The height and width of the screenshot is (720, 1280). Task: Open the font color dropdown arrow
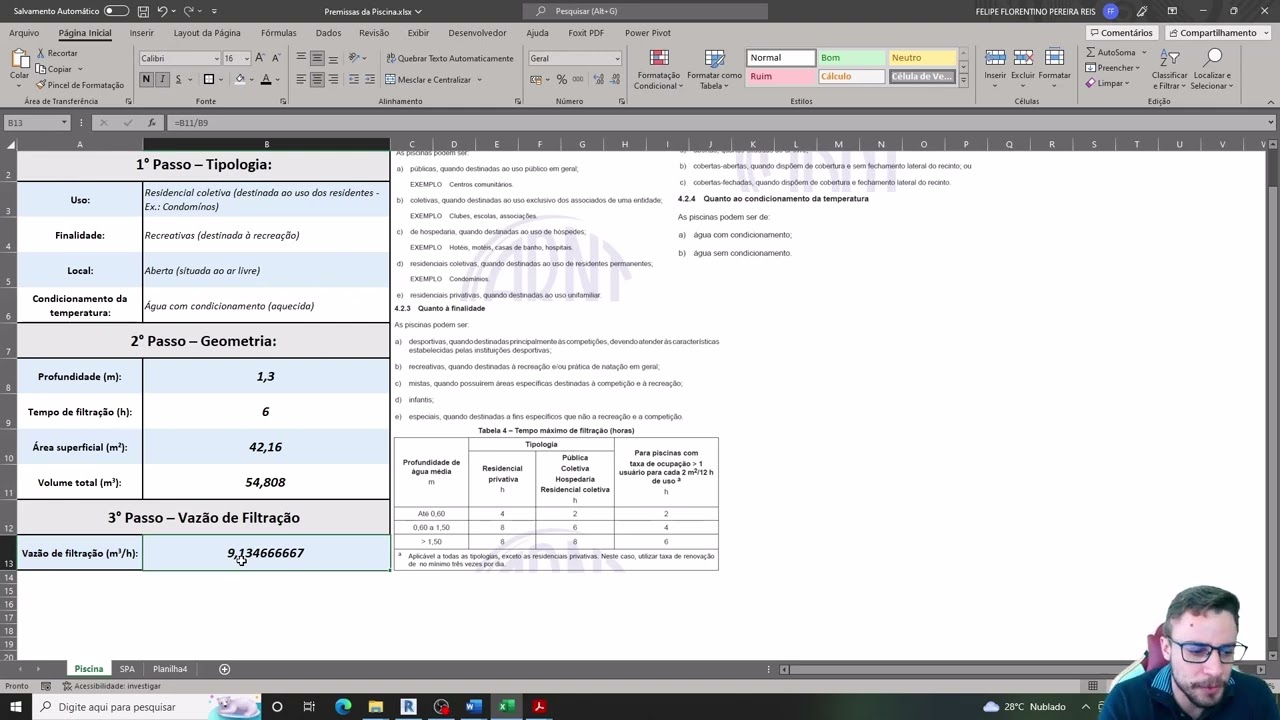(277, 80)
